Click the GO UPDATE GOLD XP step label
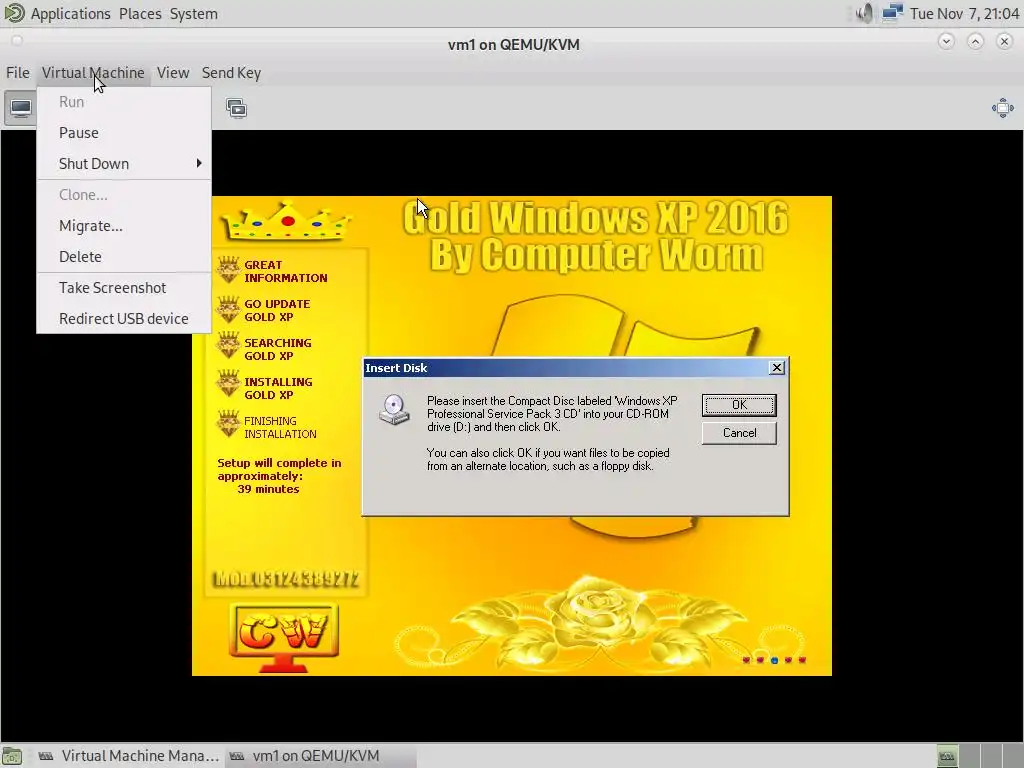This screenshot has height=768, width=1024. [278, 310]
